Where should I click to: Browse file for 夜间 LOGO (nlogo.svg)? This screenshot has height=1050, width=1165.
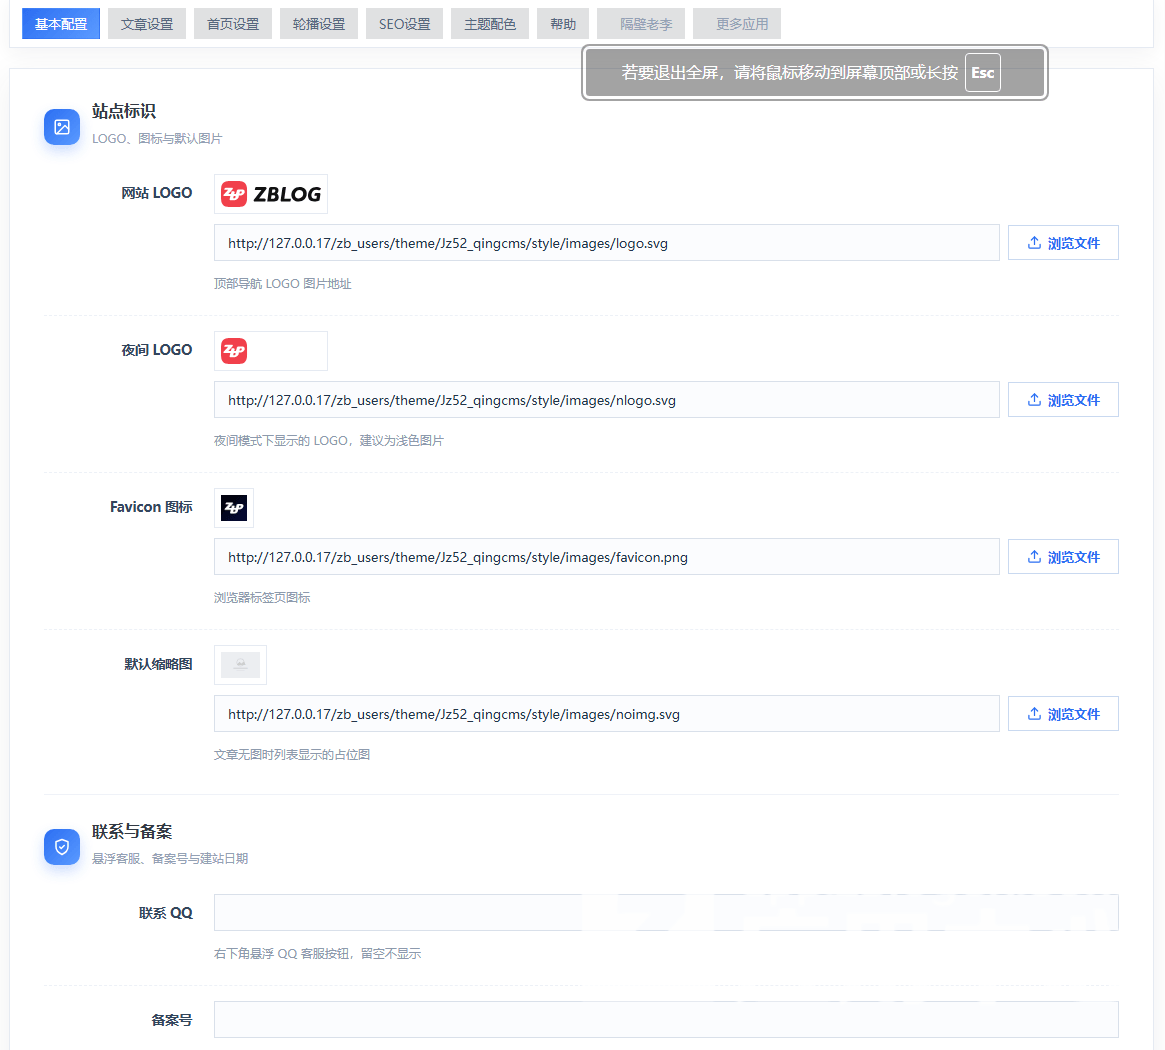[1063, 400]
